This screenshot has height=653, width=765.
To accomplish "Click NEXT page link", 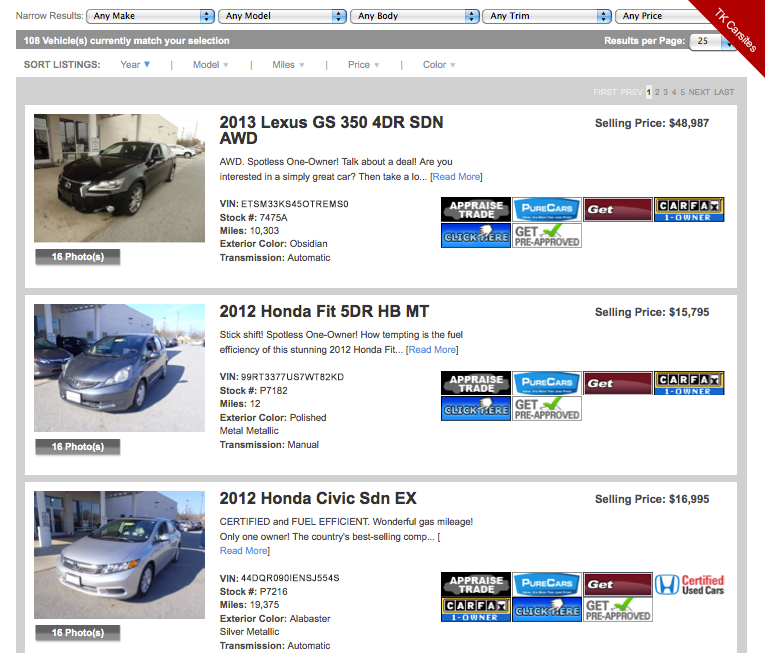I will coord(699,92).
